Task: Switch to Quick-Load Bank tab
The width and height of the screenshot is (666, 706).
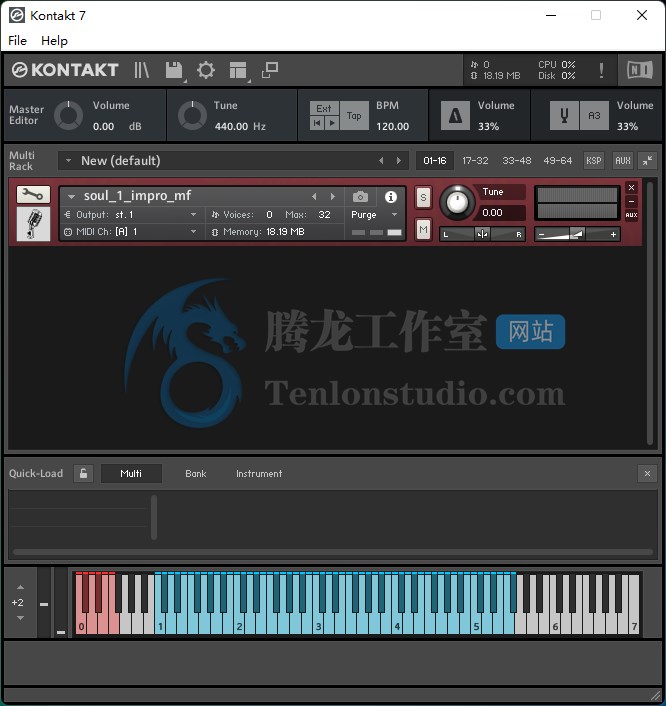Action: [195, 474]
